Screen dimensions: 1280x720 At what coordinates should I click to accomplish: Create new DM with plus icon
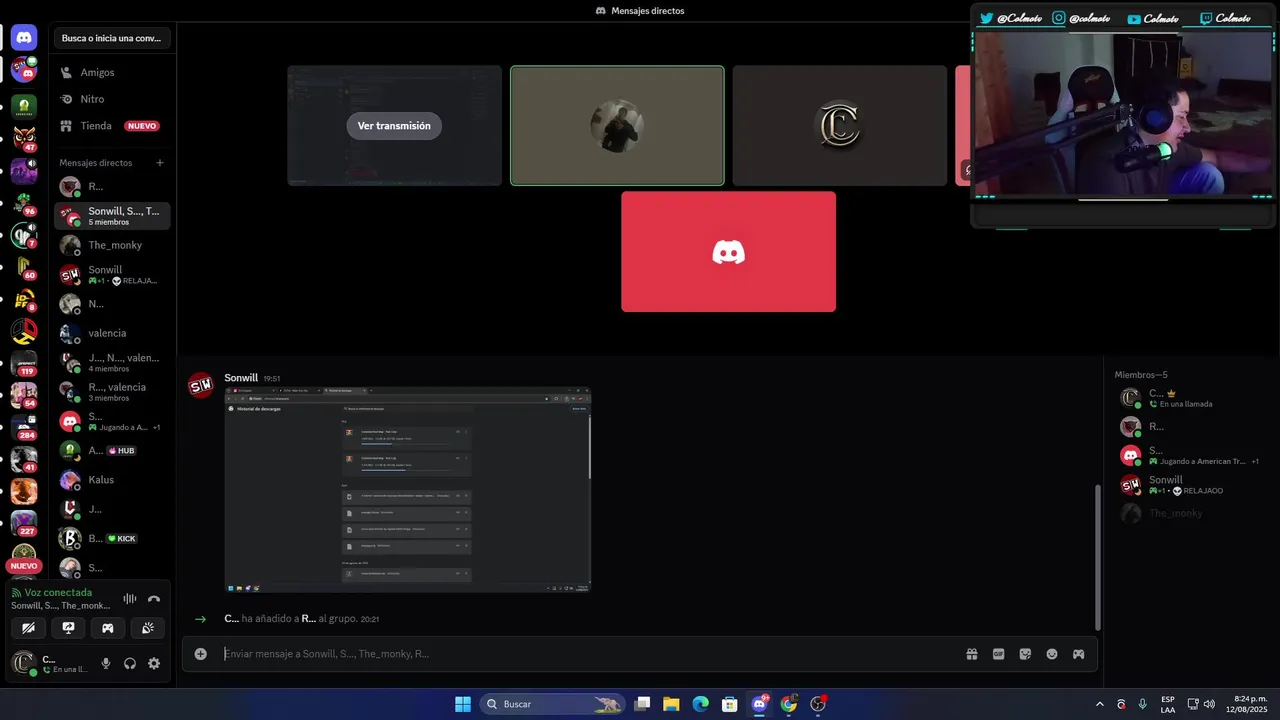pos(160,163)
